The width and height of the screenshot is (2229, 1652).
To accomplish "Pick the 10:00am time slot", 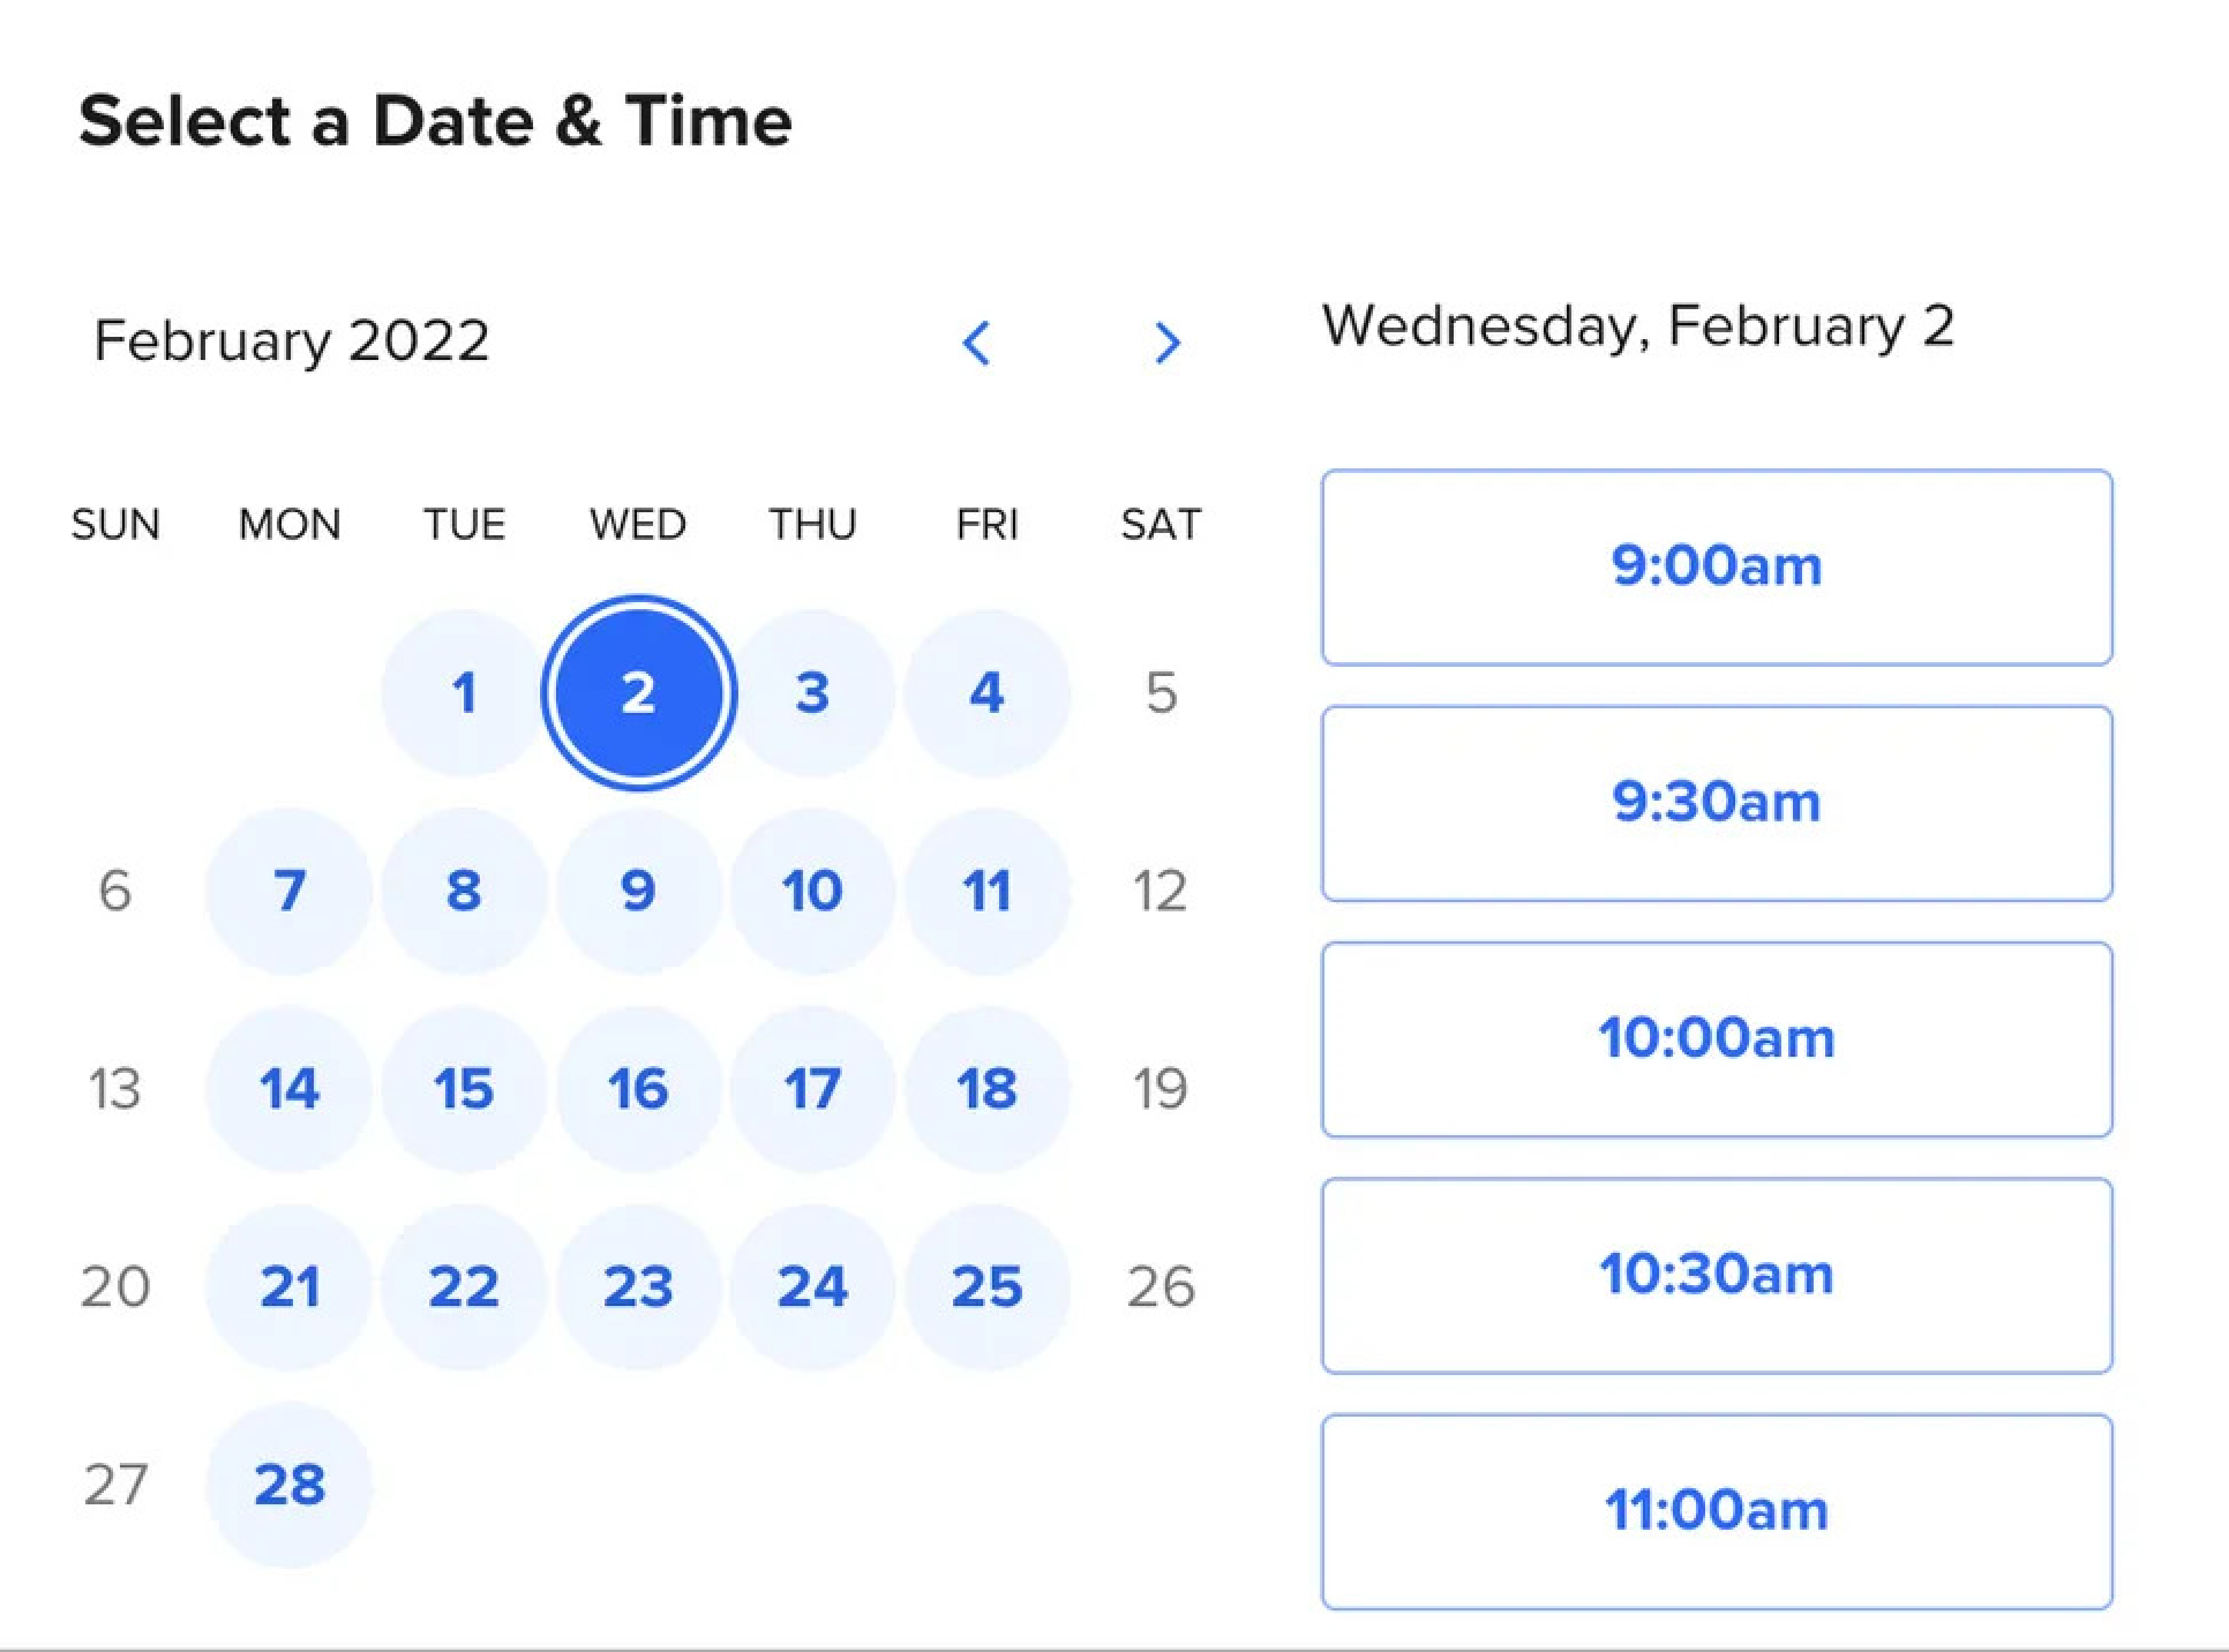I will coord(1716,1039).
